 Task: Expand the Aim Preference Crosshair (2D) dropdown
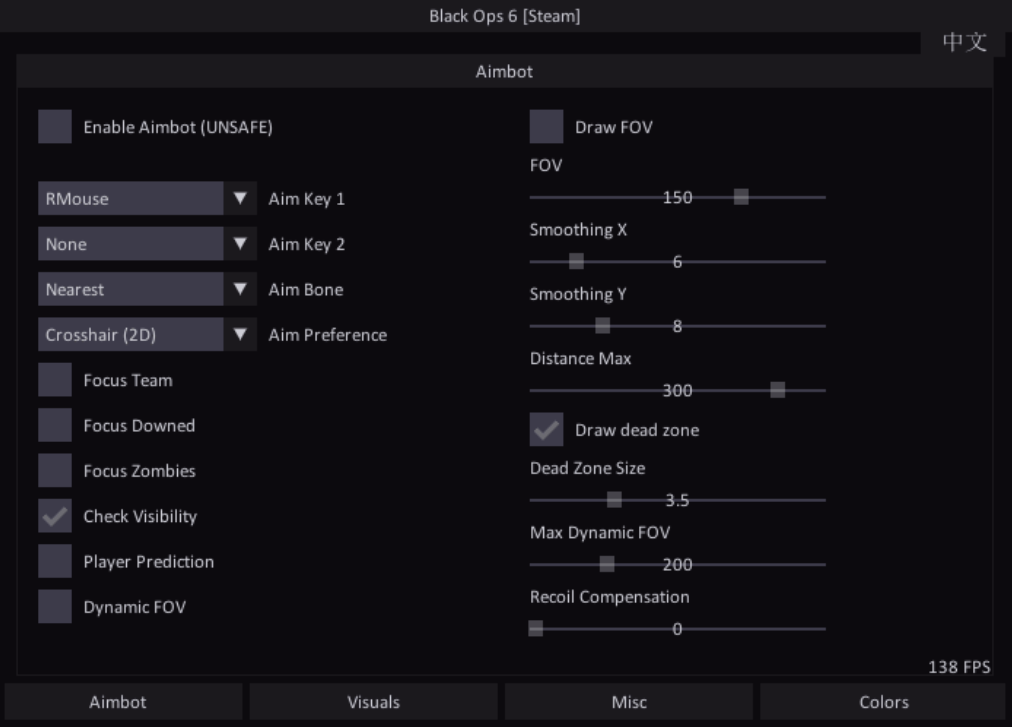(x=147, y=335)
